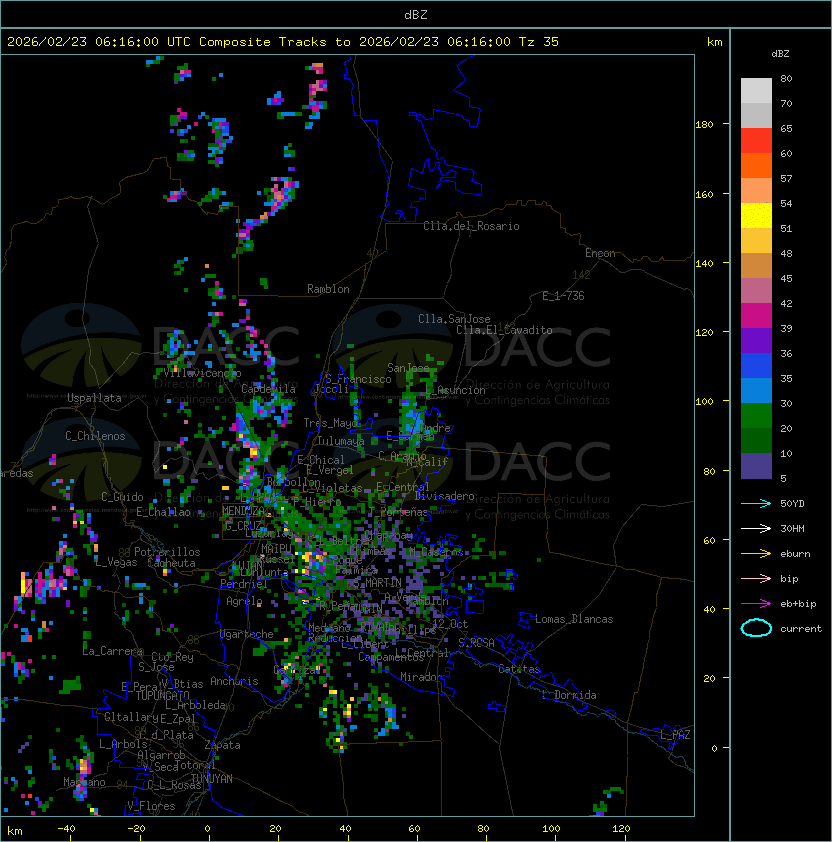Select the light gray 70-80 dBZ swatch
This screenshot has width=832, height=842.
coord(756,91)
